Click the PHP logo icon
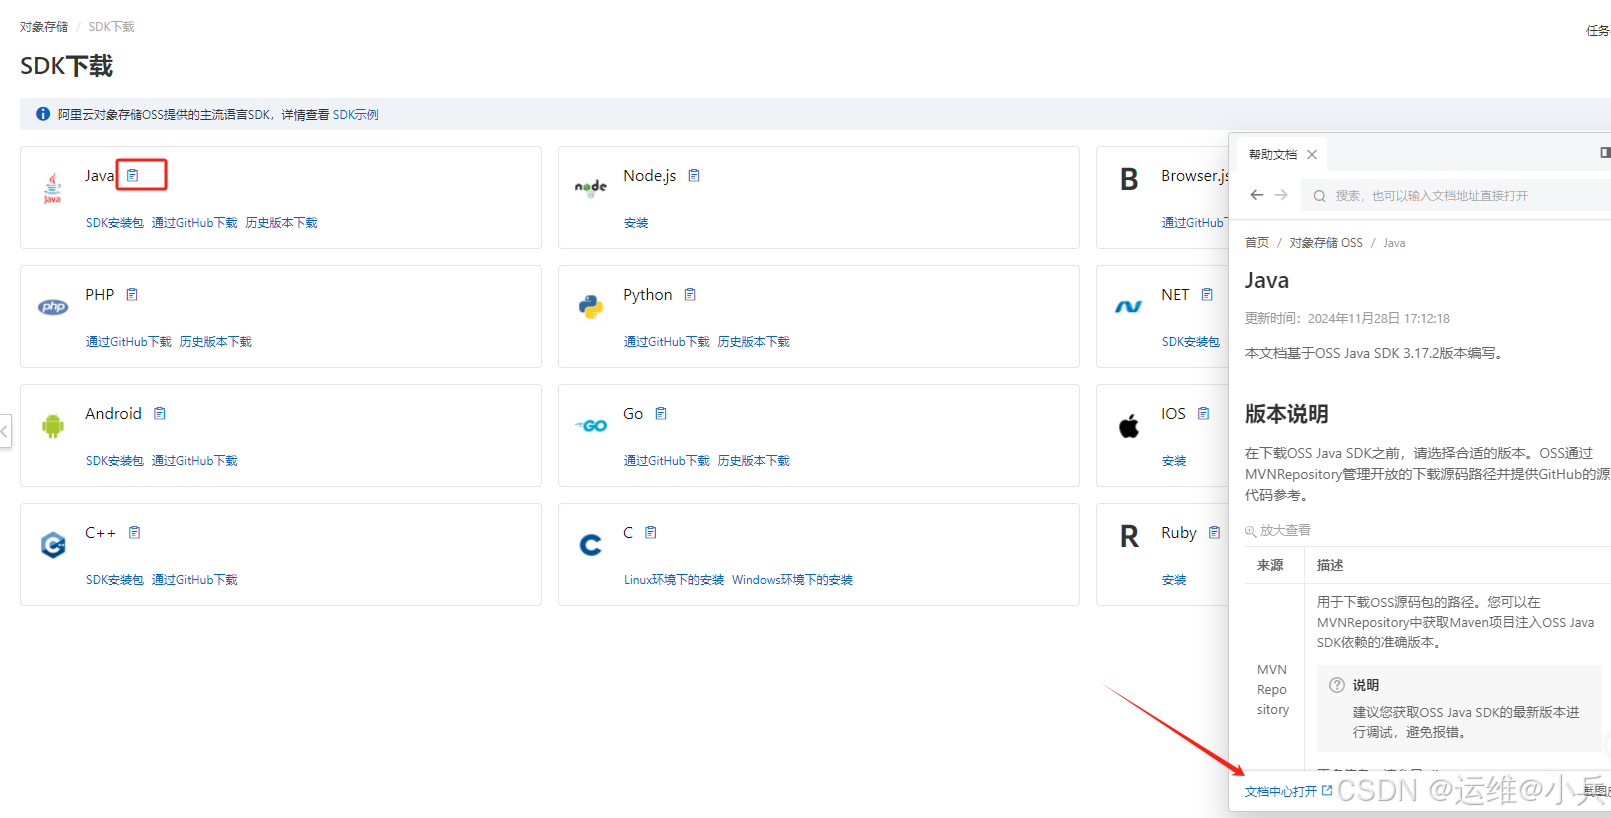The image size is (1611, 818). (x=53, y=307)
